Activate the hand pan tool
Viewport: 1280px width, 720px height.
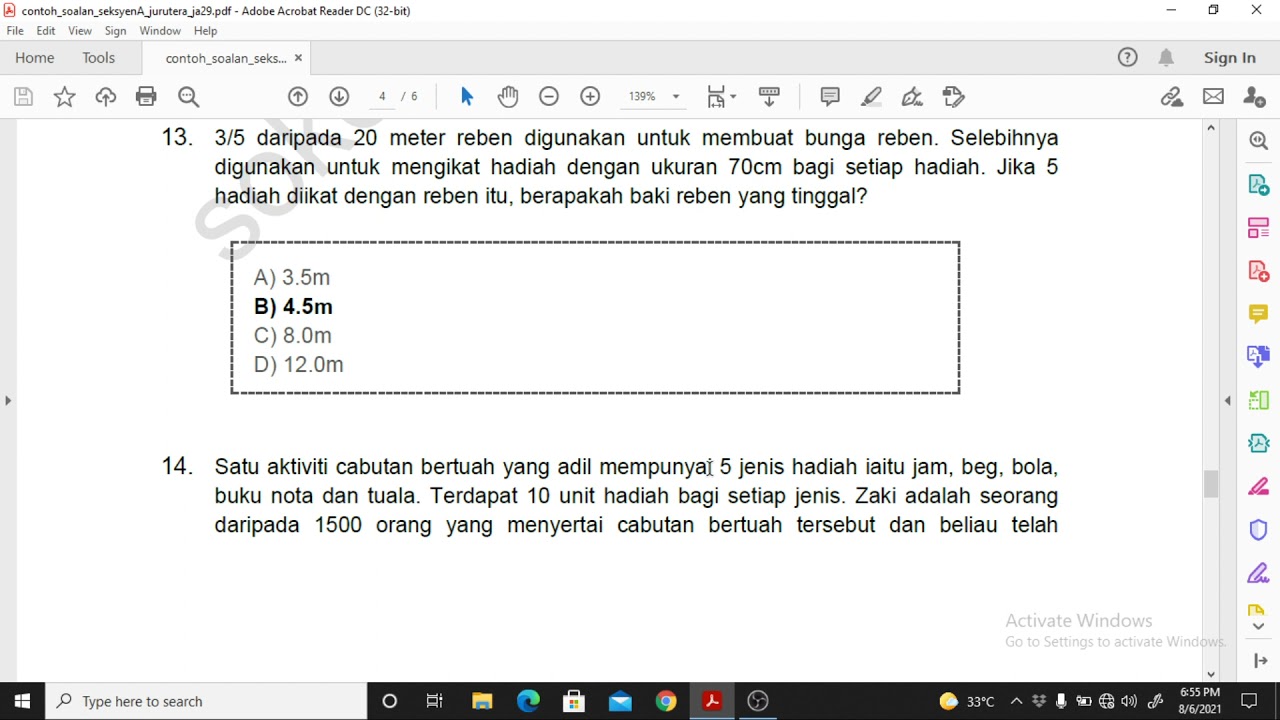[508, 97]
